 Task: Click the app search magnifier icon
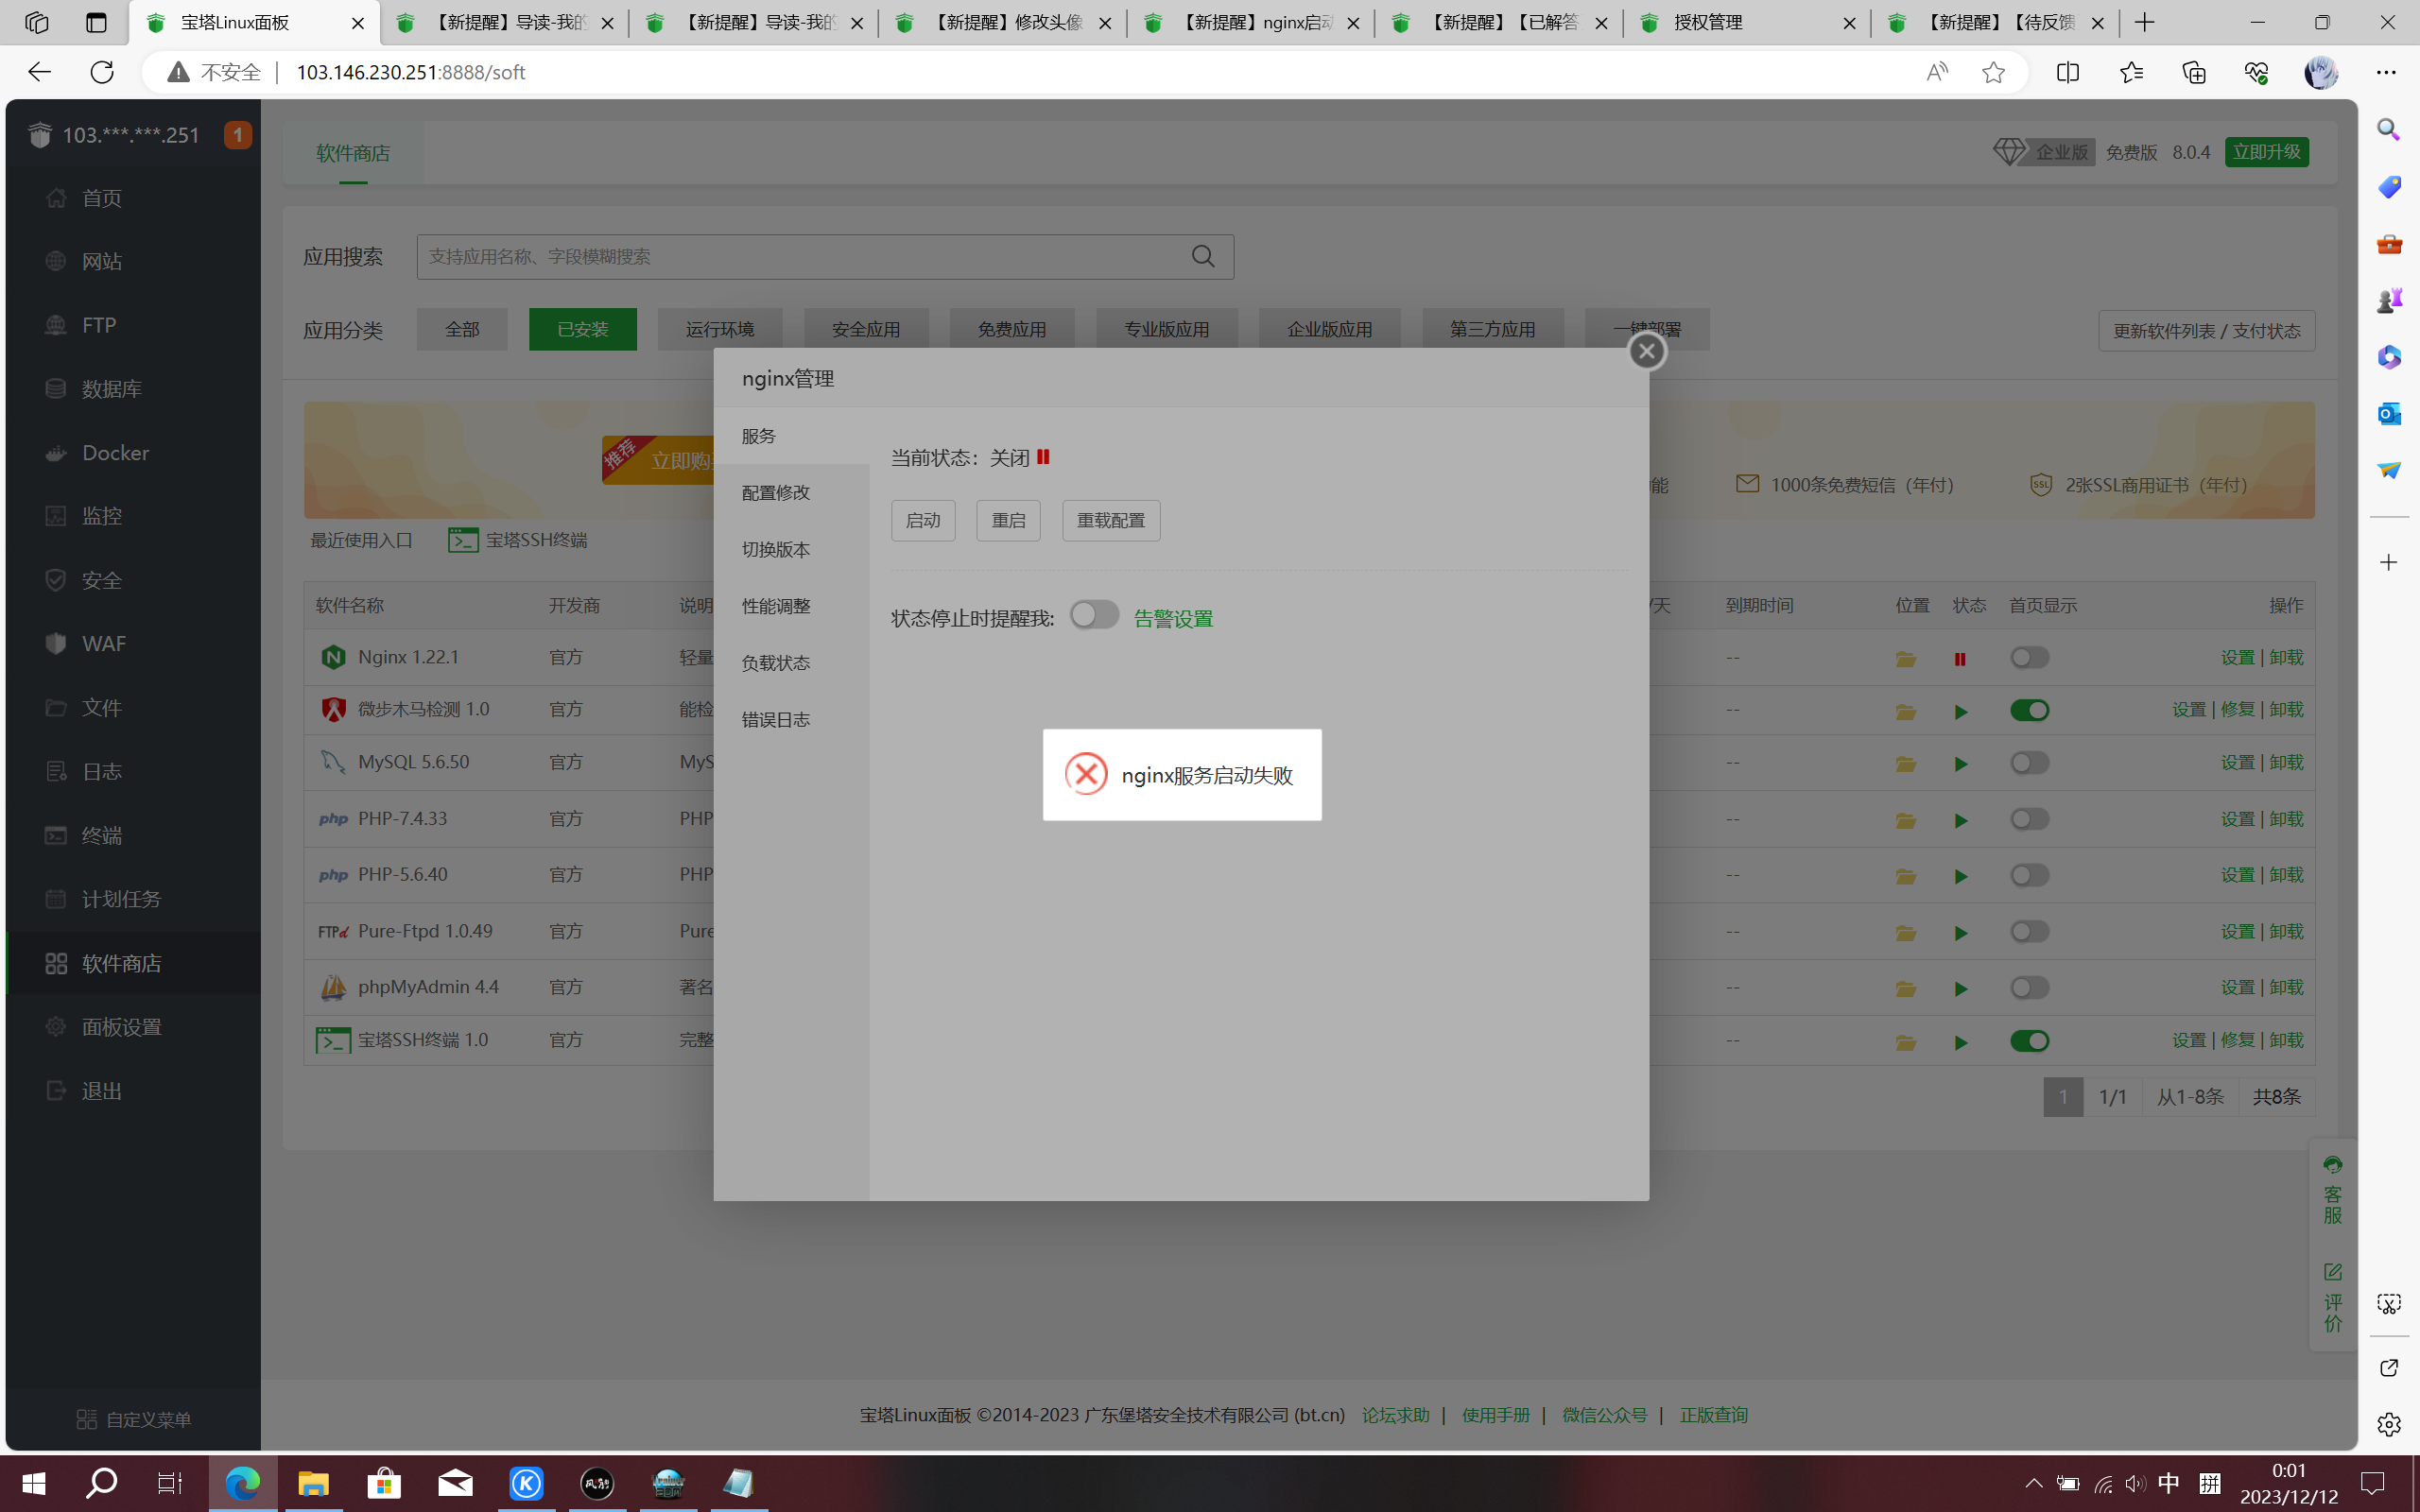[1203, 257]
